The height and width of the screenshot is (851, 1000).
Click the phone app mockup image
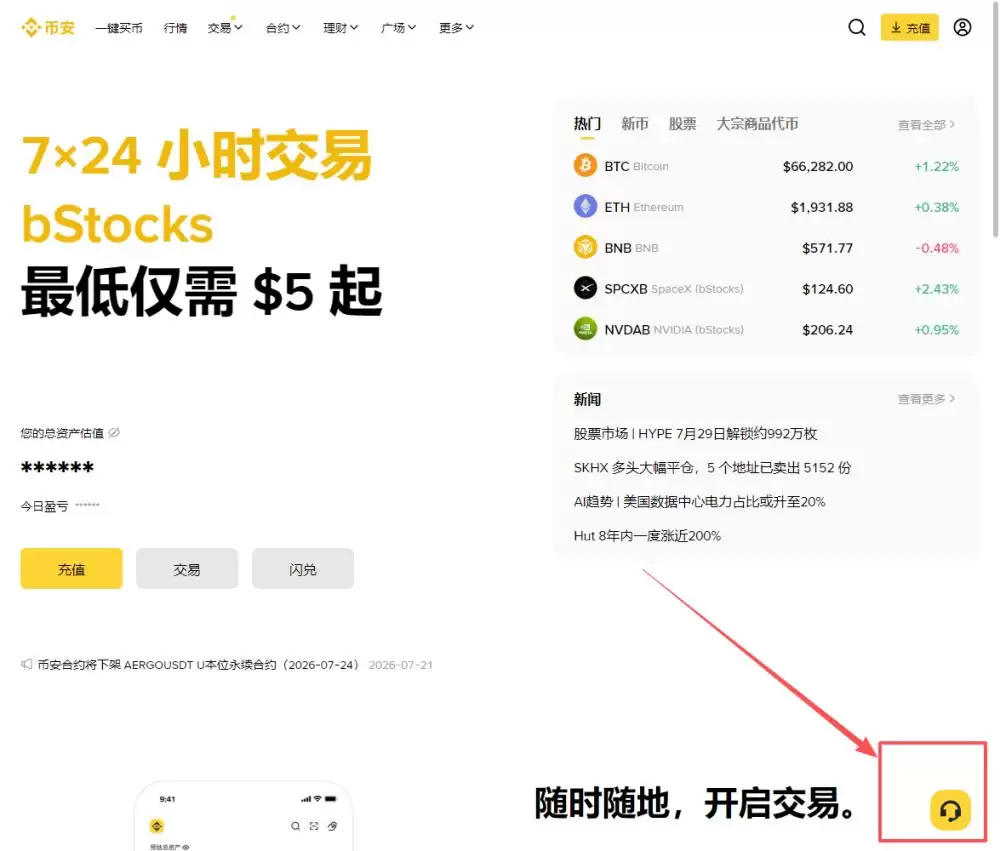tap(243, 816)
